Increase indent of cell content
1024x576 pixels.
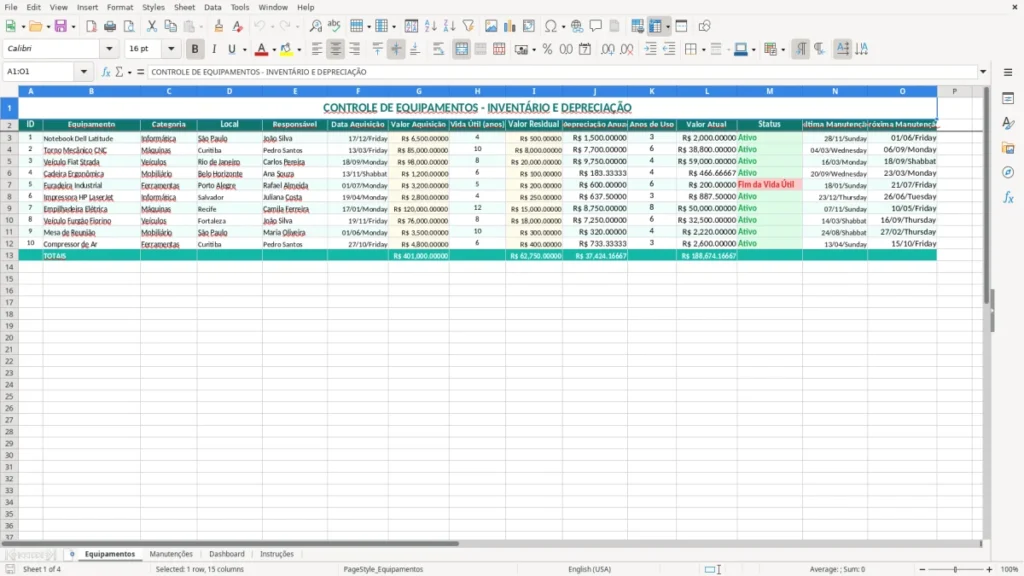tap(650, 49)
